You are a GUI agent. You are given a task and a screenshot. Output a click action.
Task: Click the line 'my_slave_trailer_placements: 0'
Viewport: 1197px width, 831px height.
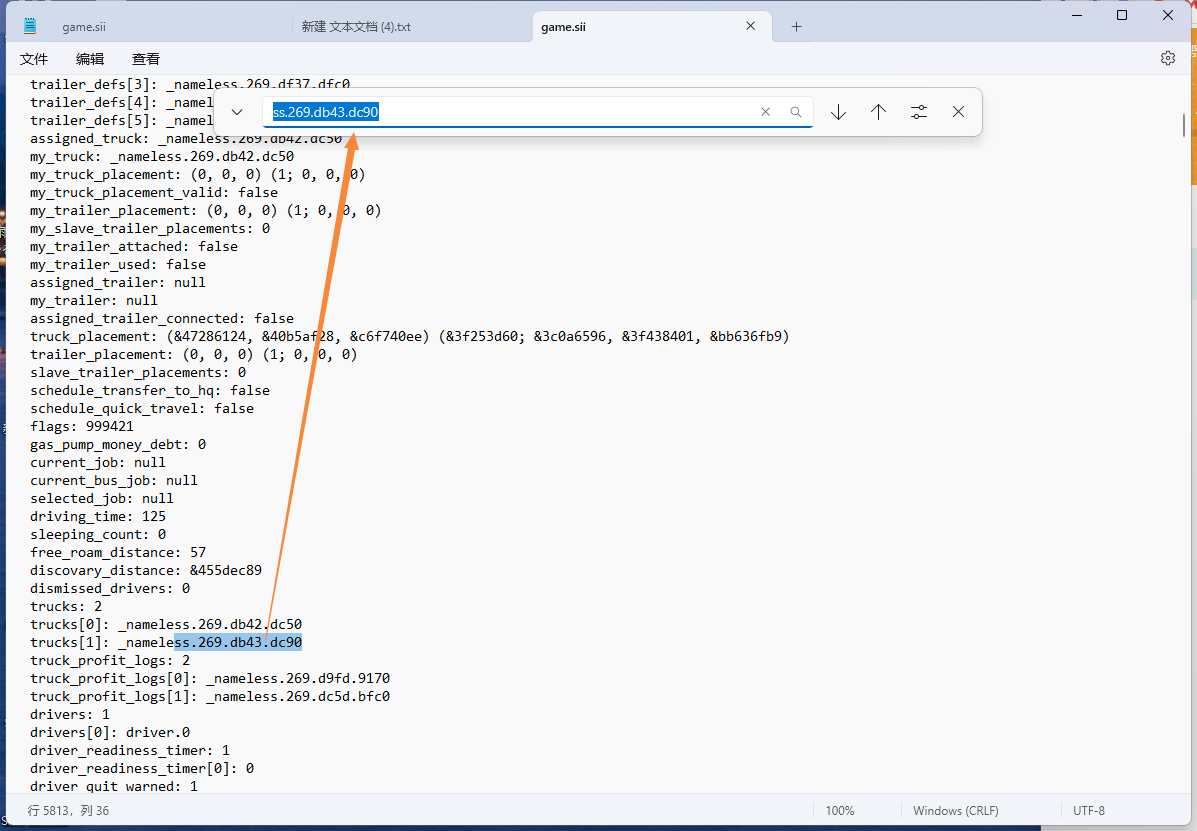150,228
